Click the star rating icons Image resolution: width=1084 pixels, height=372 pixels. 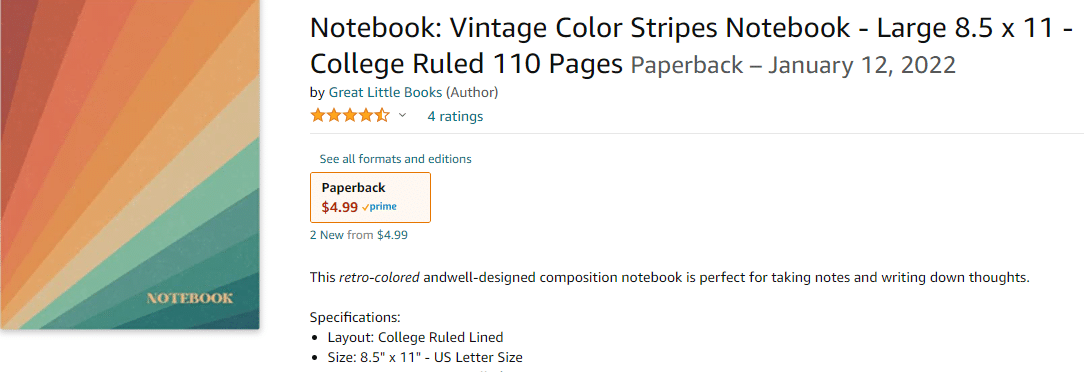point(350,115)
